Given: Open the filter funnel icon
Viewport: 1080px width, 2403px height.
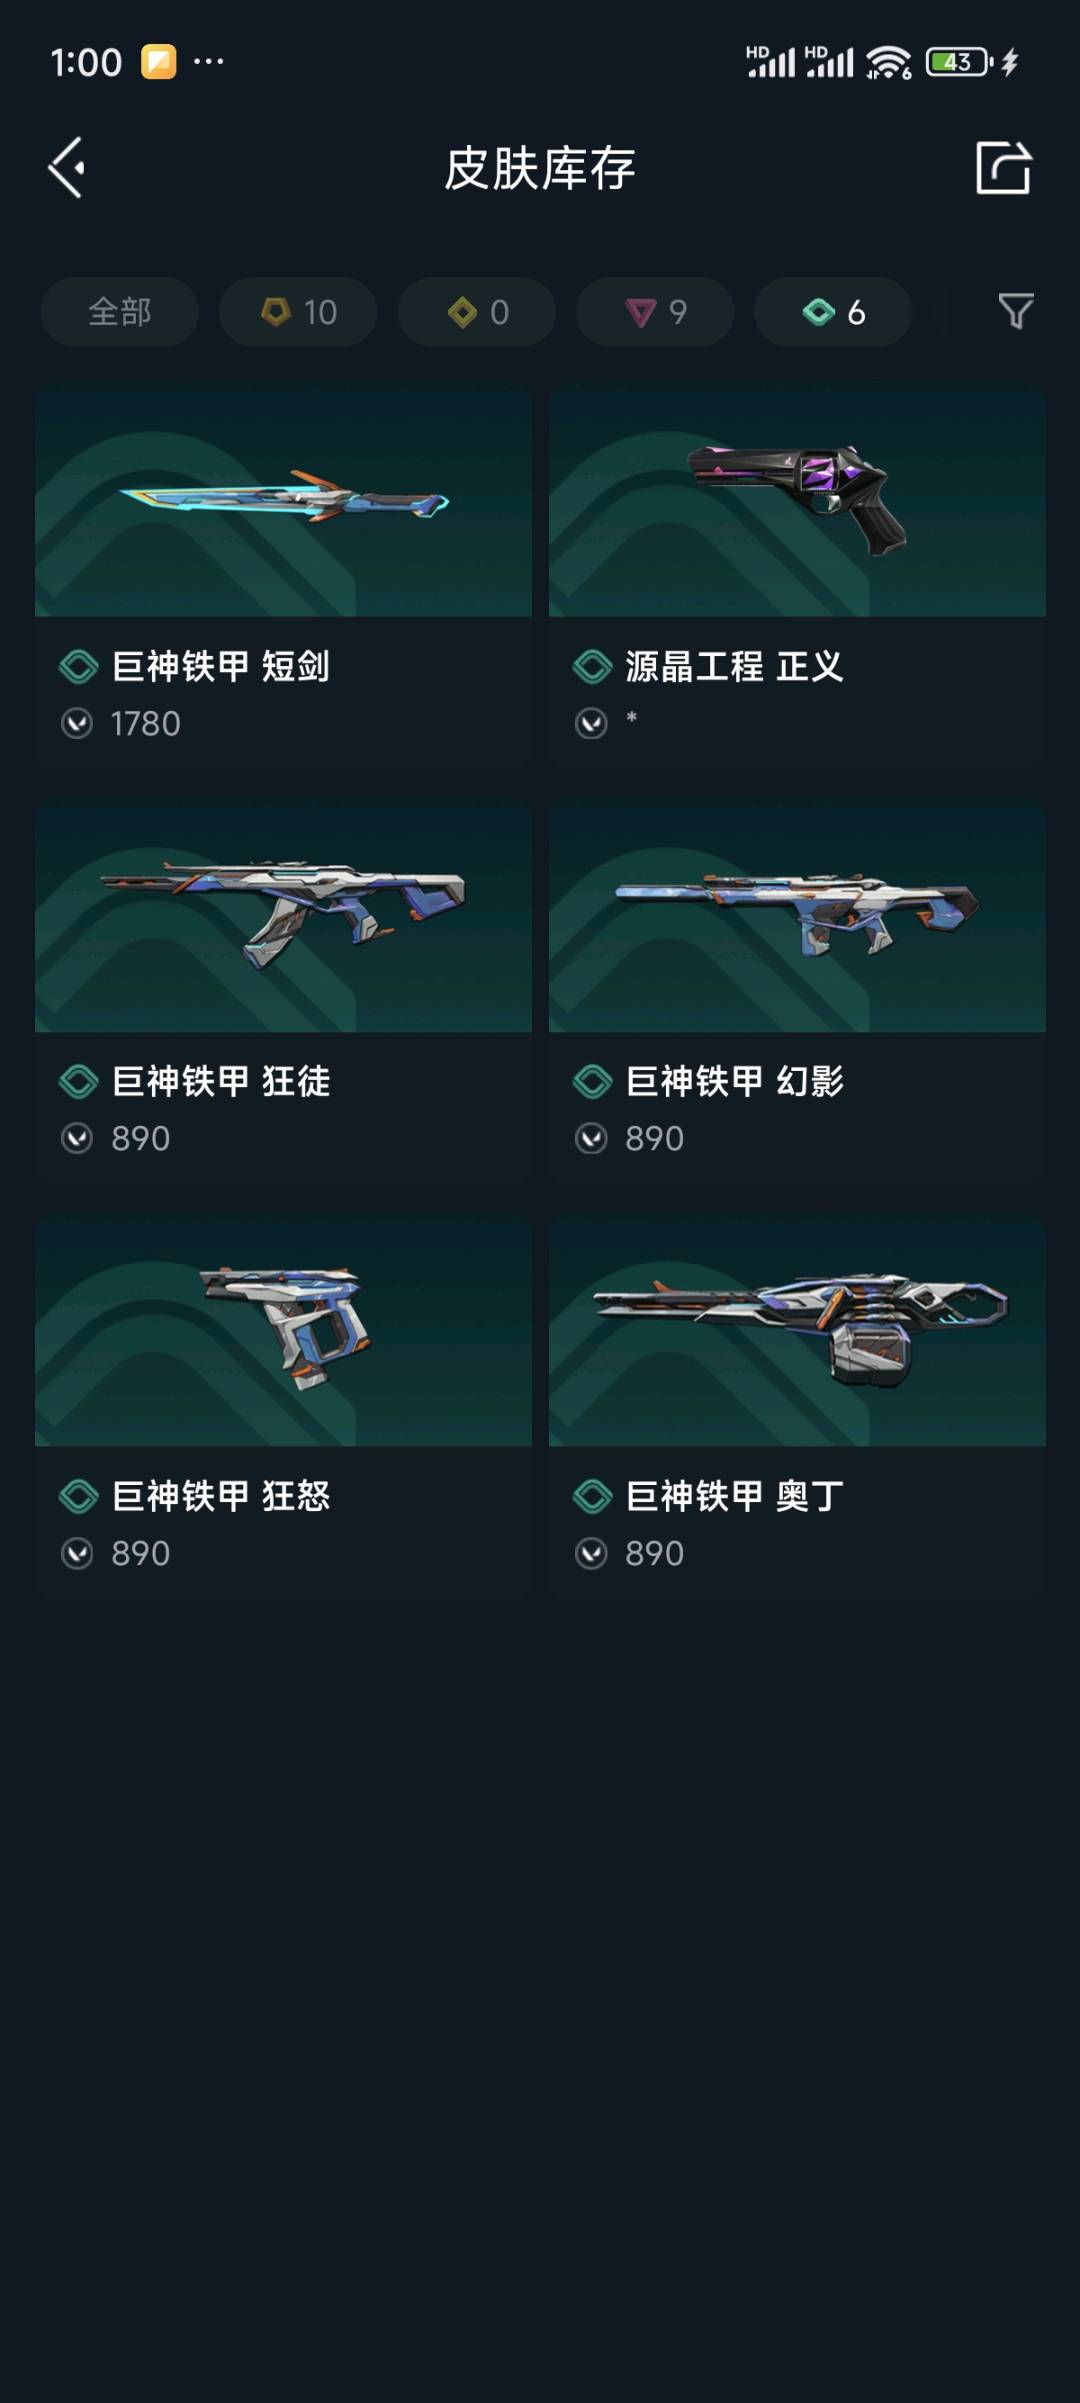Looking at the screenshot, I should (x=1015, y=311).
